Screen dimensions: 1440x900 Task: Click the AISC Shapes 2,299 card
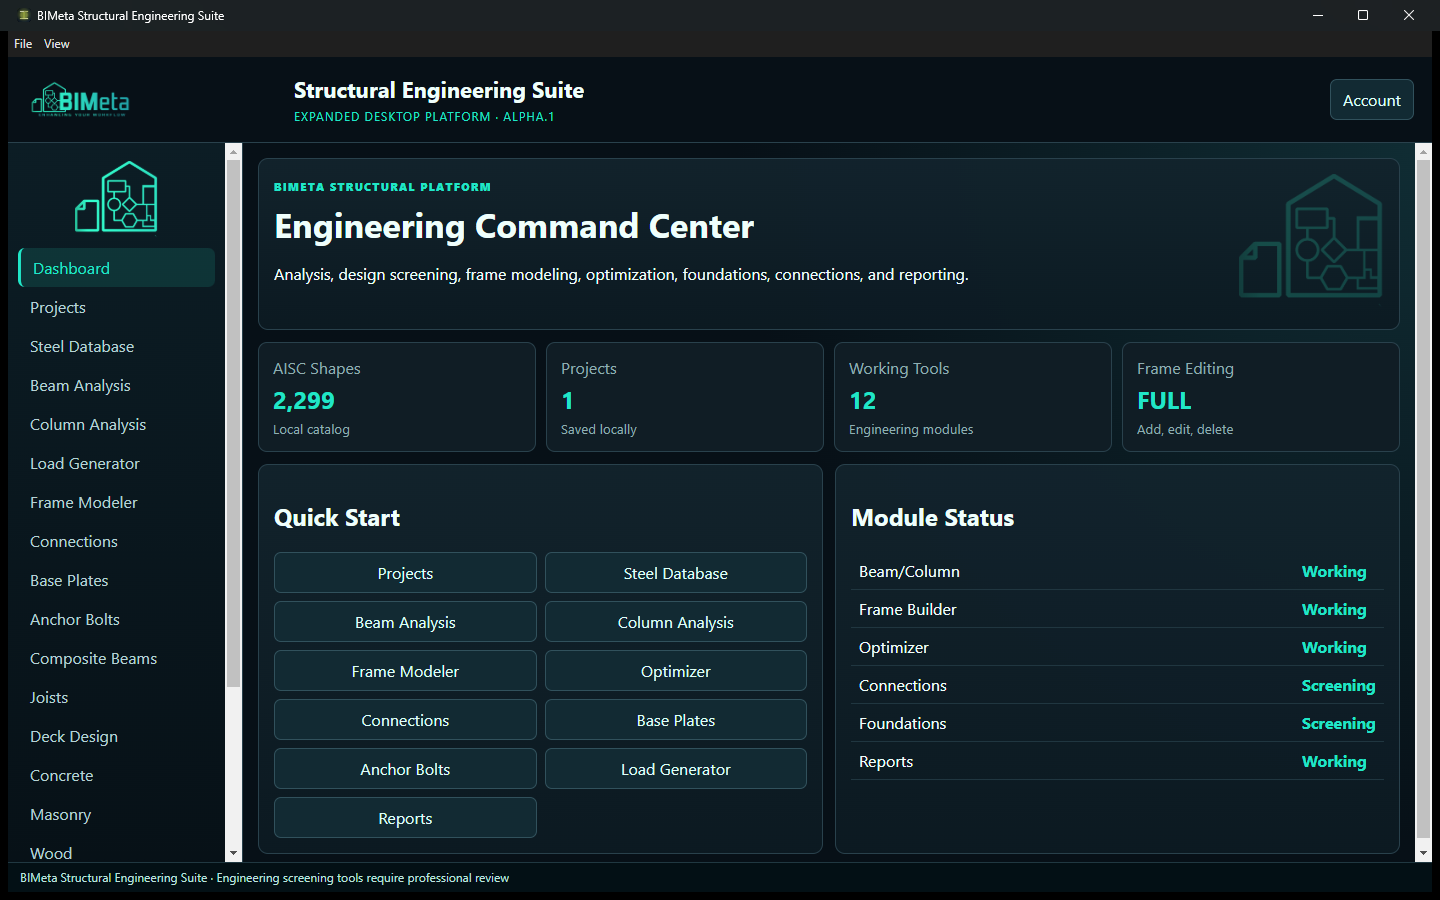(x=397, y=397)
